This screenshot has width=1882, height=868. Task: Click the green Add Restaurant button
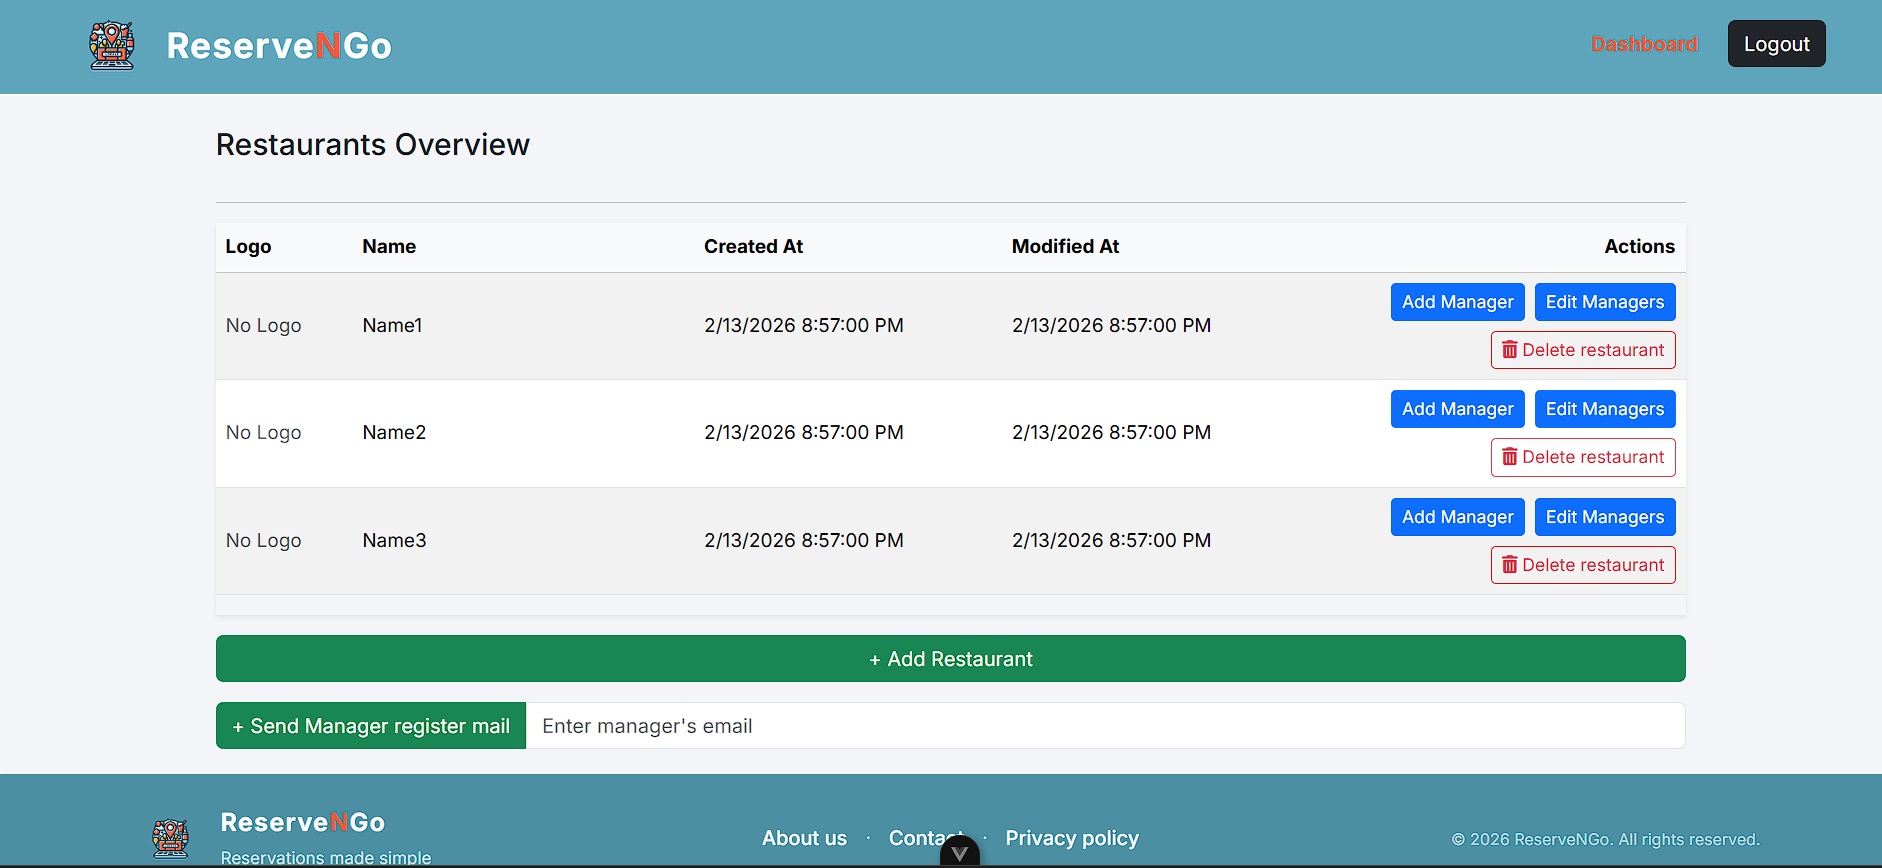[x=950, y=659]
